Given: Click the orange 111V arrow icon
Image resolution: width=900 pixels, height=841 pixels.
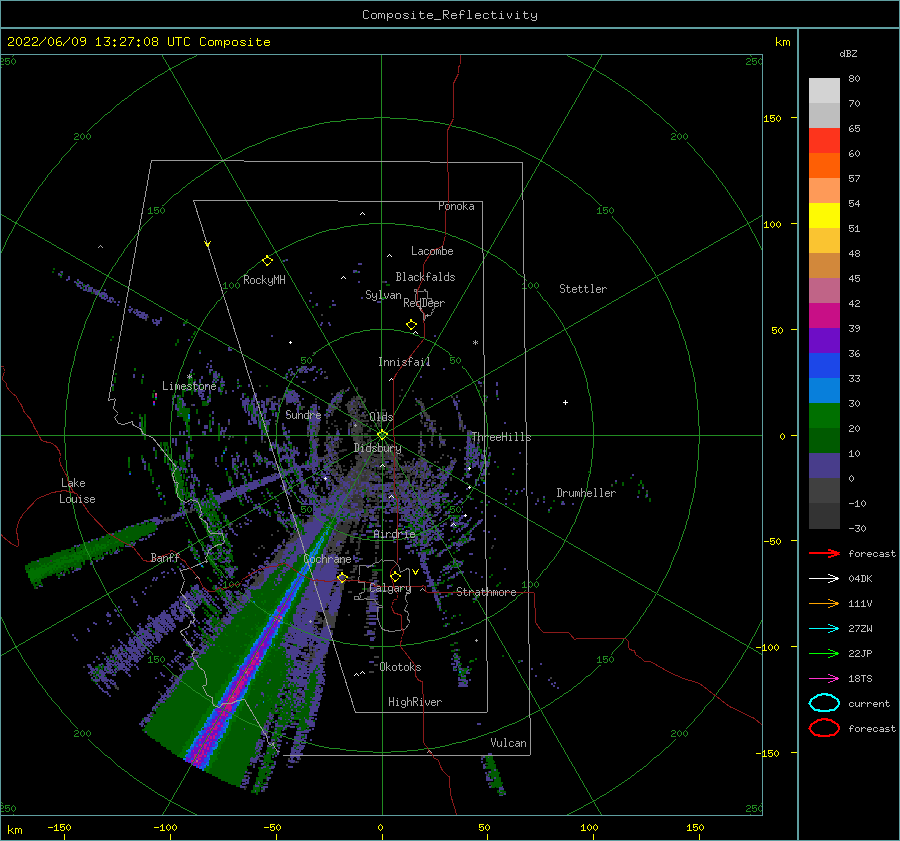Looking at the screenshot, I should (824, 603).
